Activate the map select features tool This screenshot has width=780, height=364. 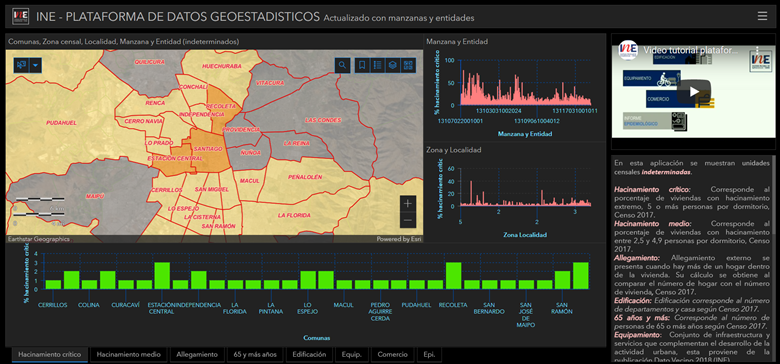21,65
